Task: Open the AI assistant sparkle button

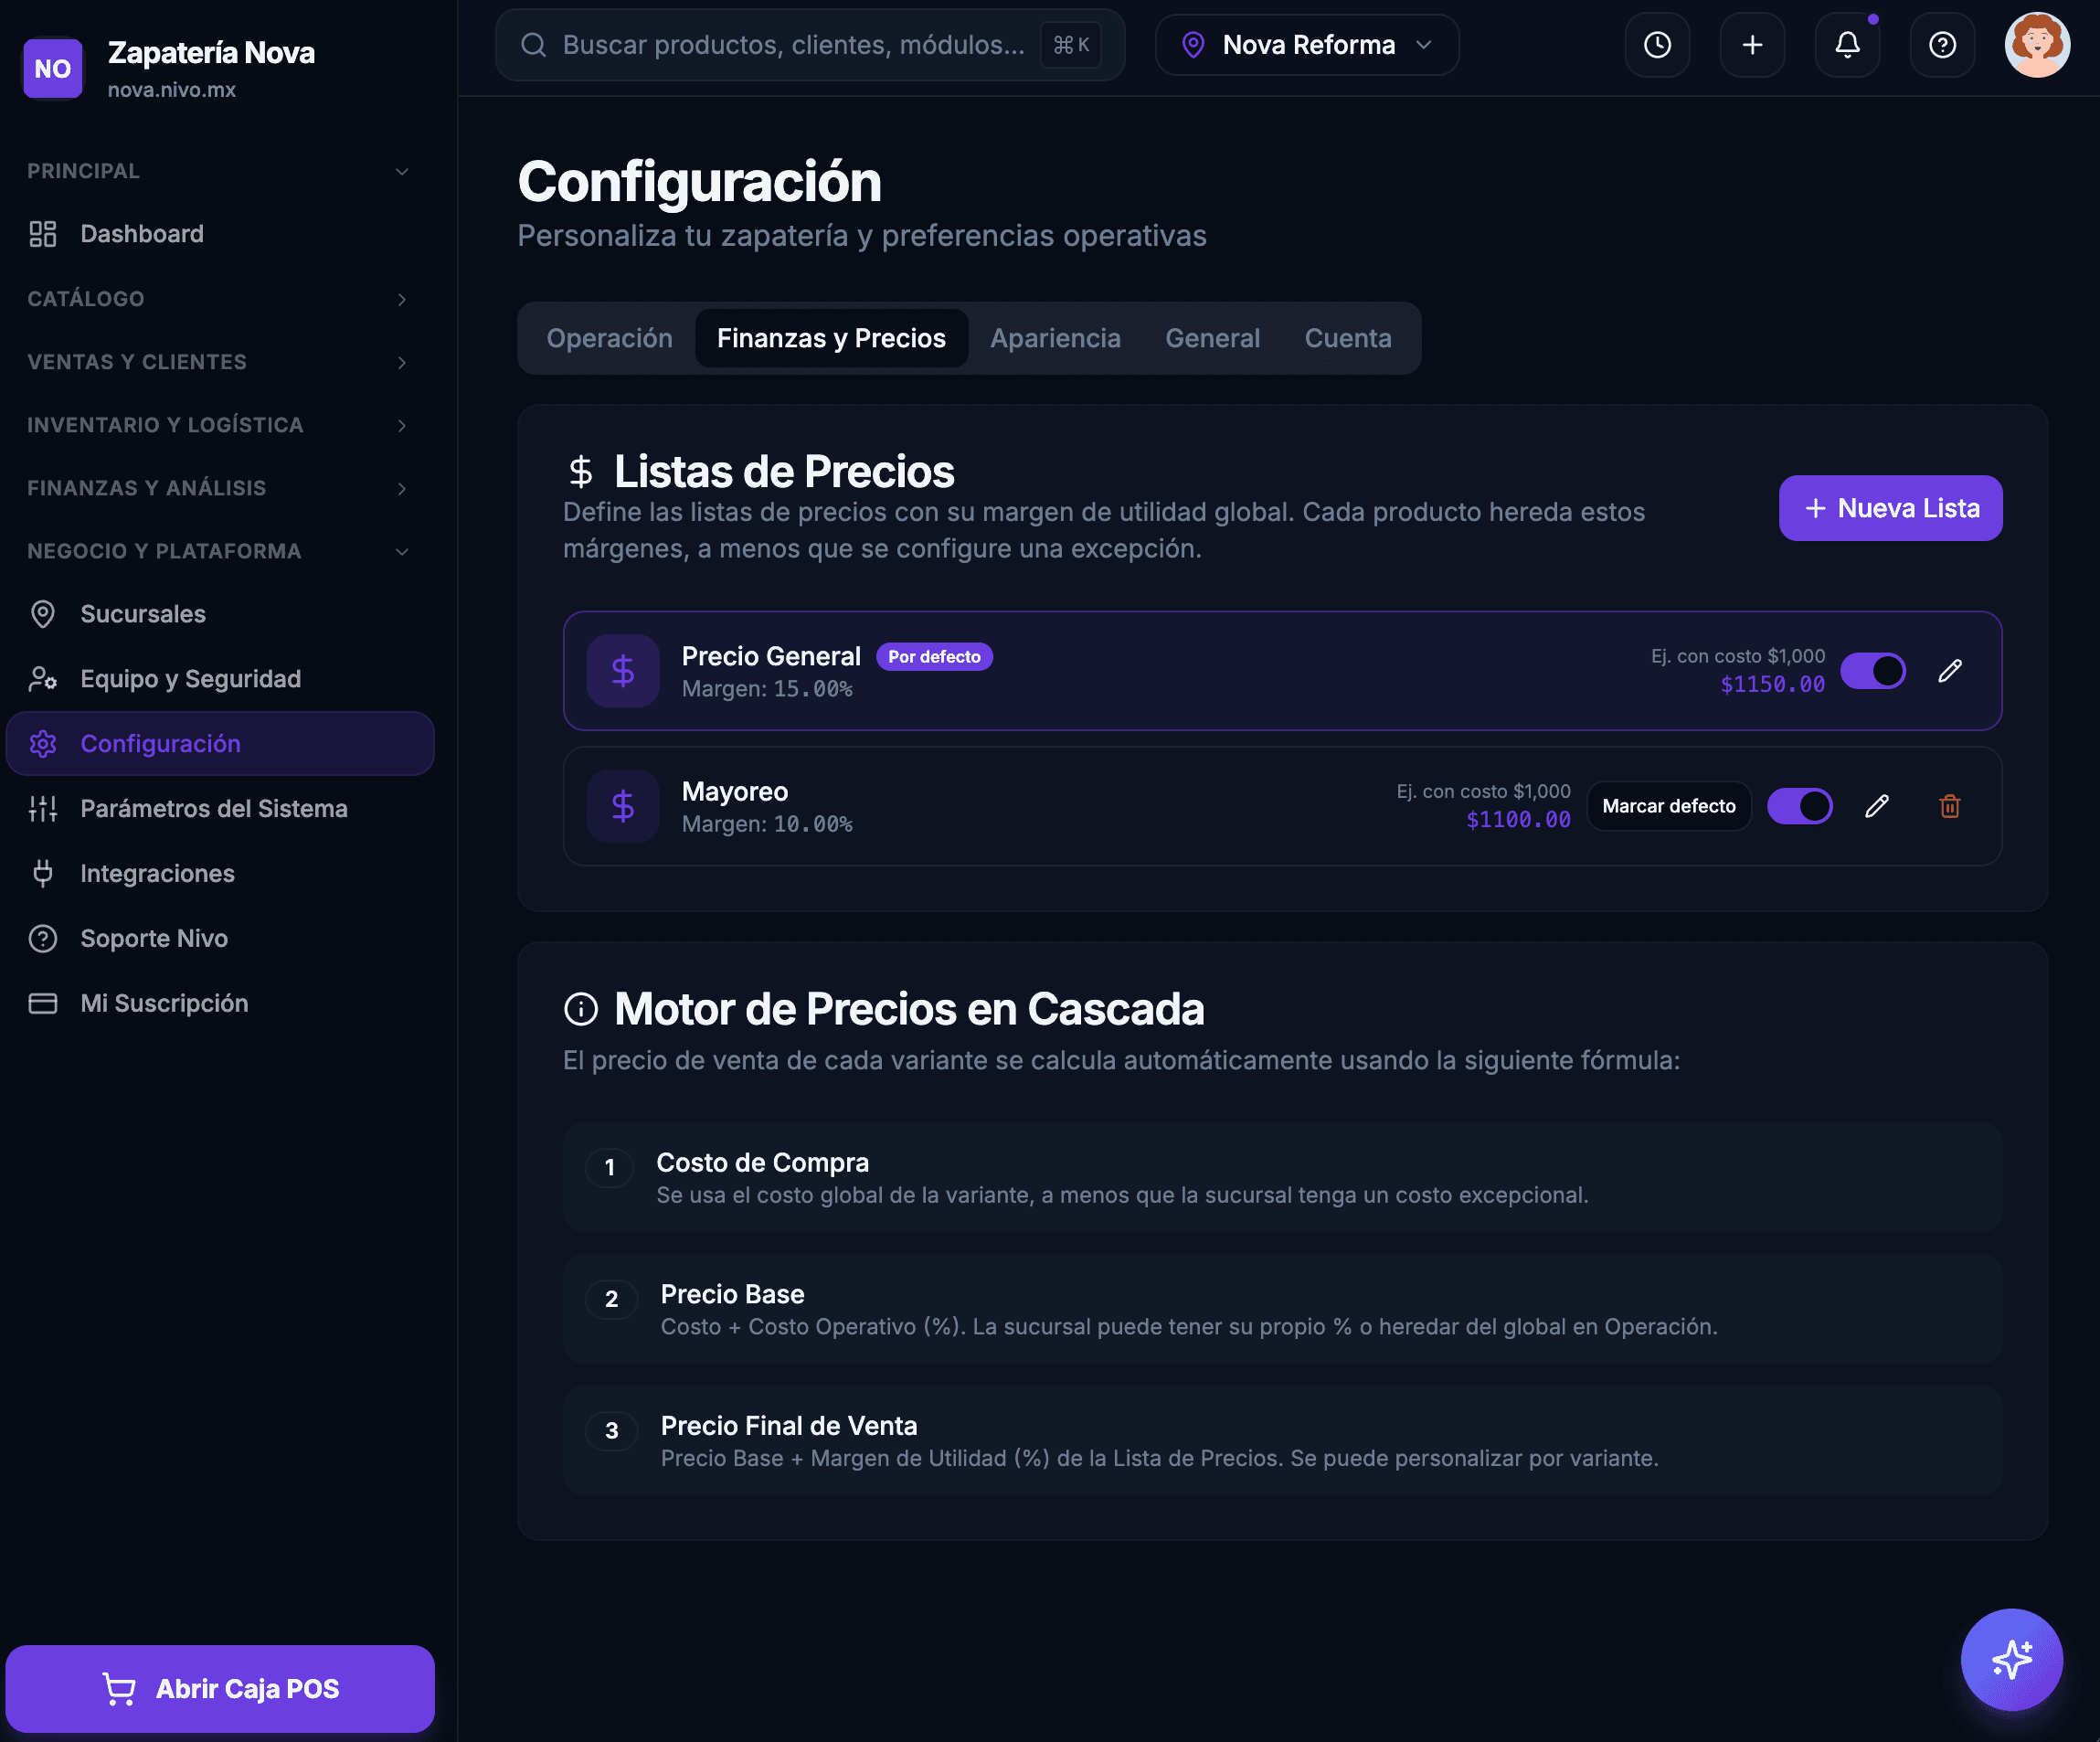Action: pos(2011,1660)
